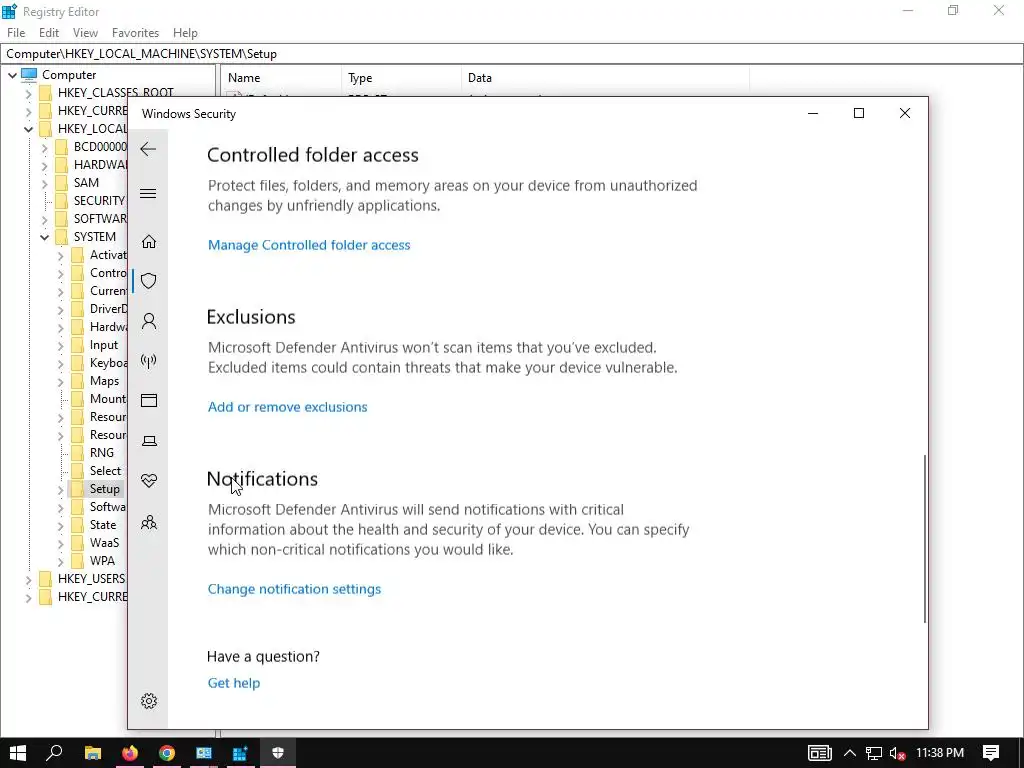Screen dimensions: 1024x768
Task: Open the Account protection person icon
Action: point(149,321)
